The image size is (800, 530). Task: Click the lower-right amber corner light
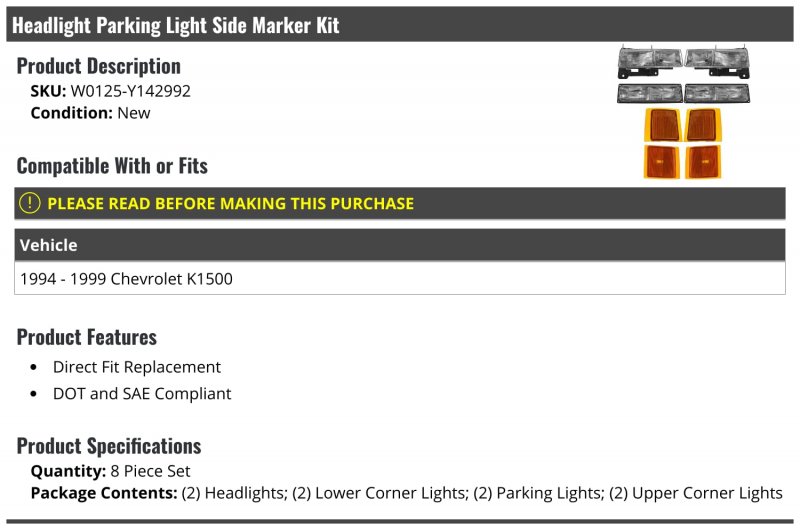click(705, 161)
